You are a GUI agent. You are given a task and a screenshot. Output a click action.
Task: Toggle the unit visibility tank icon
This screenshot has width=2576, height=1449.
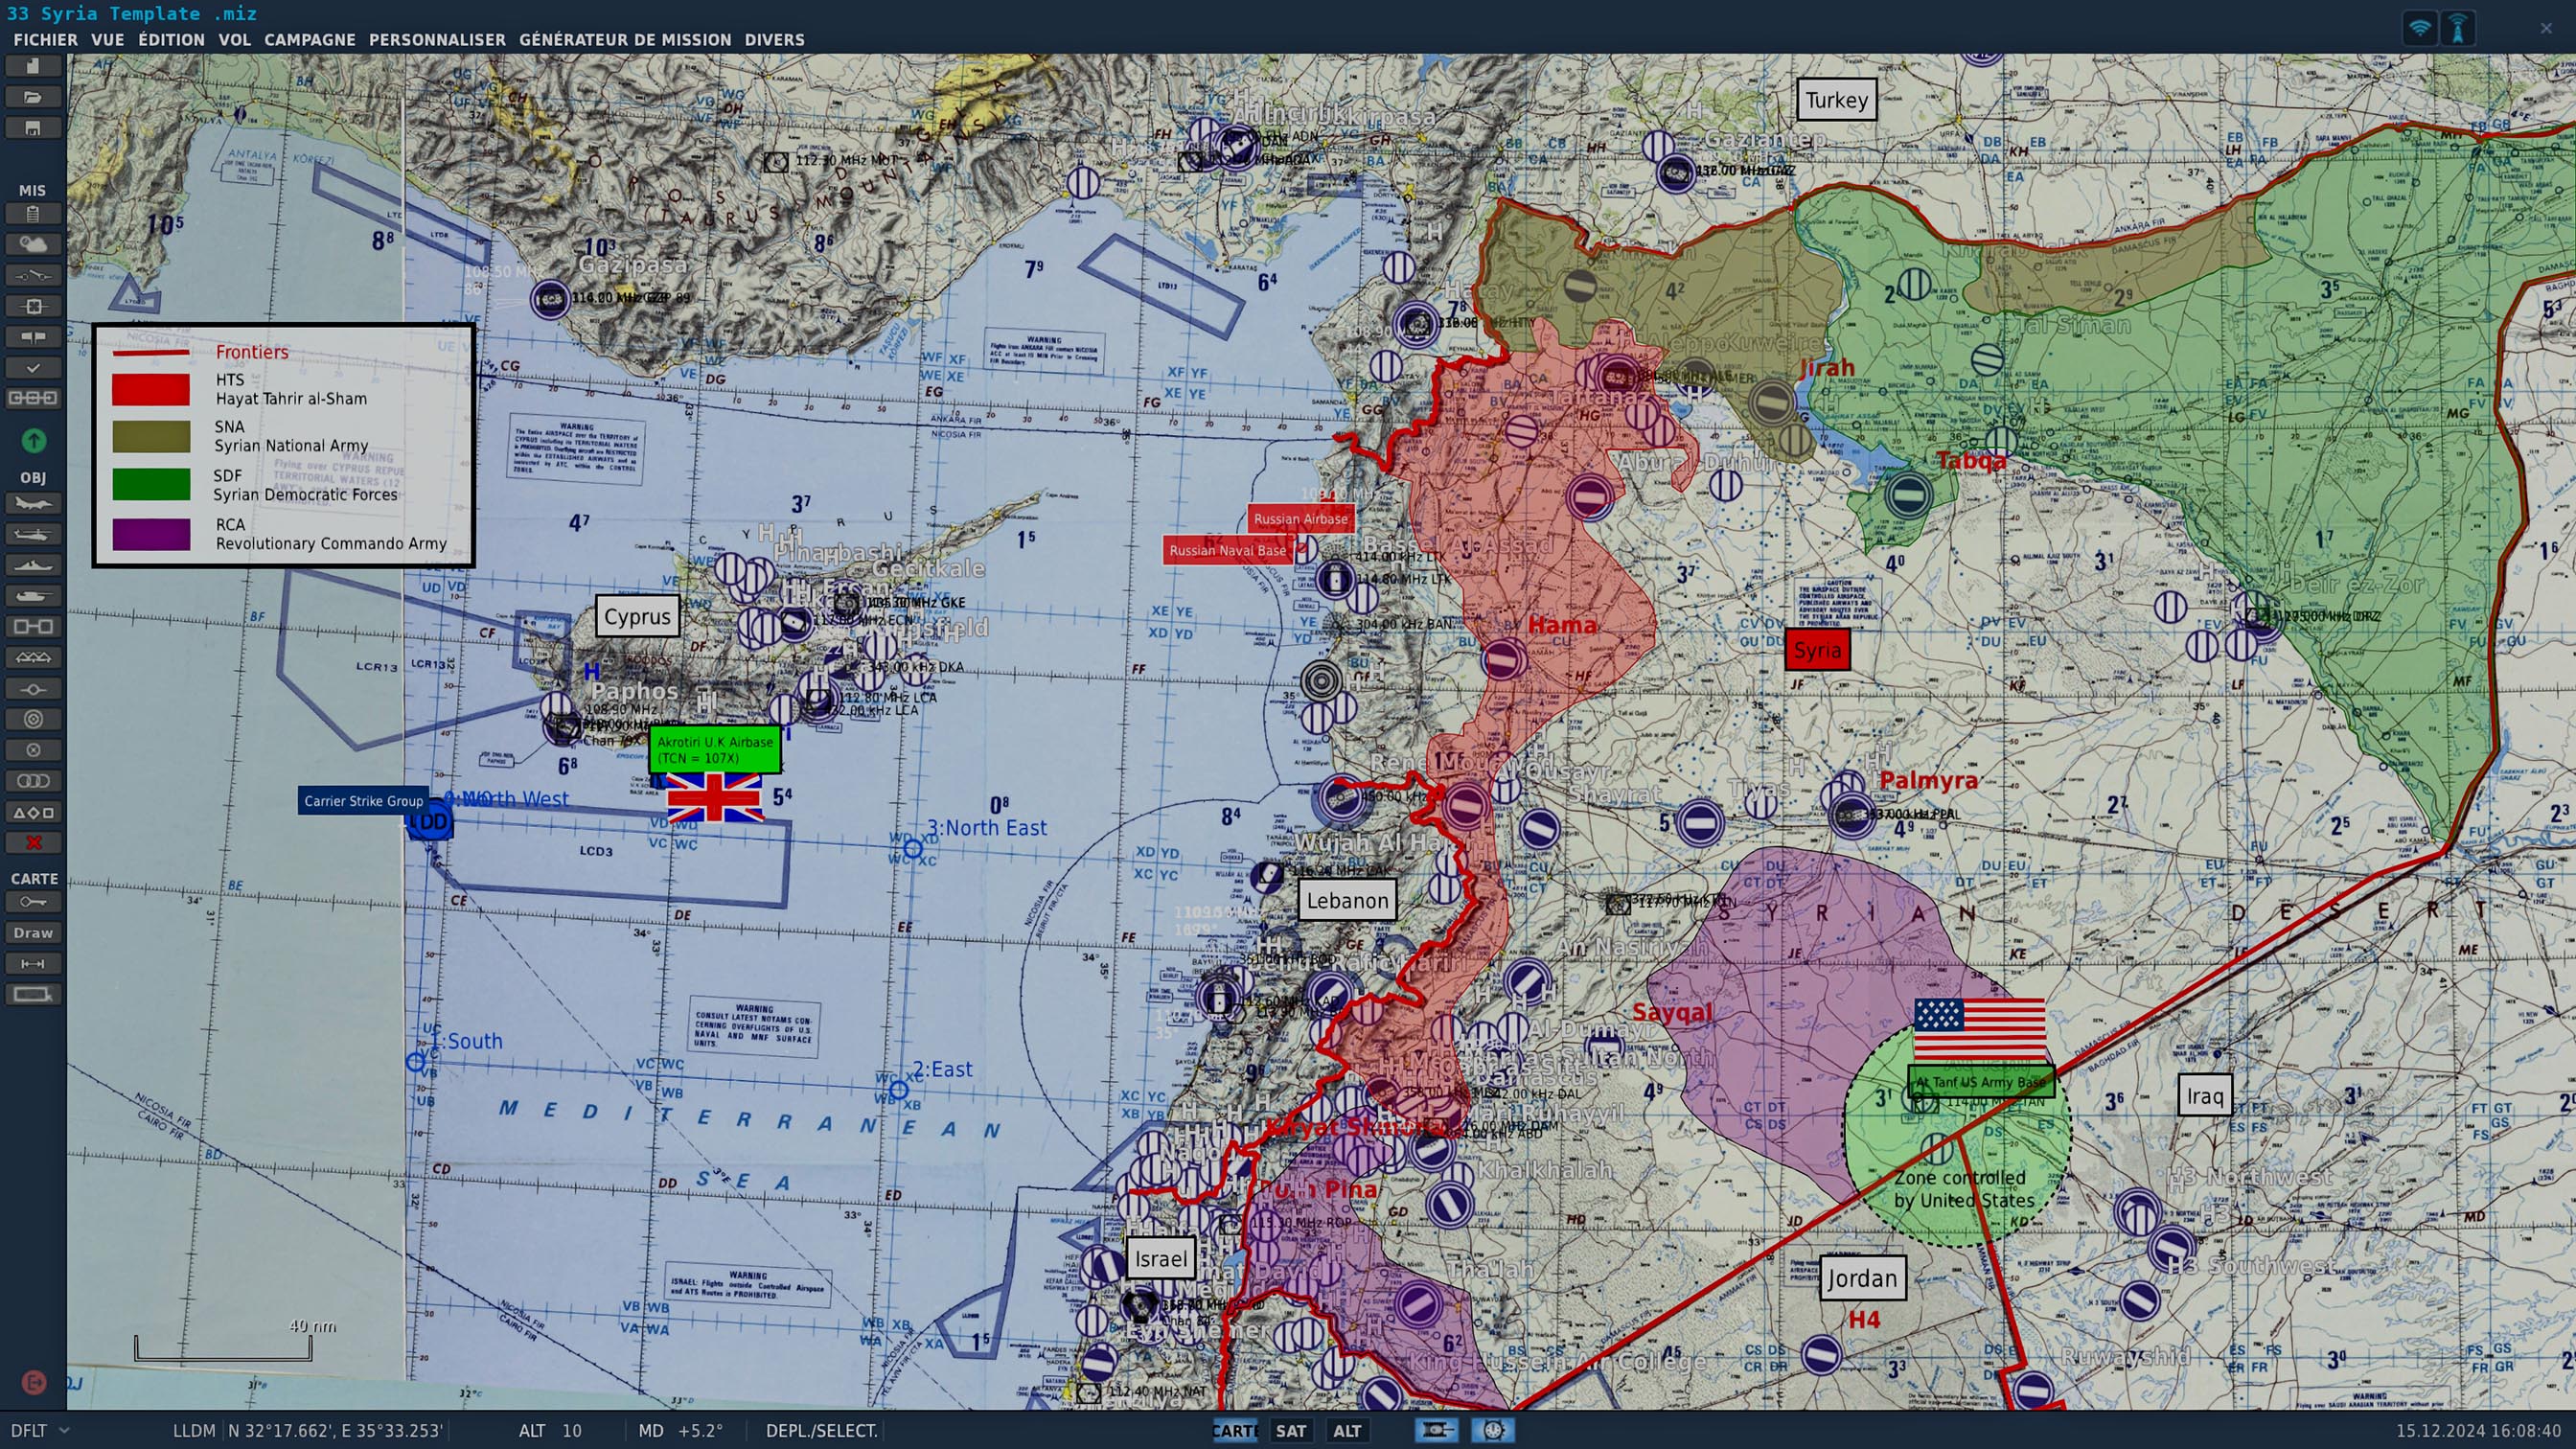tap(1435, 1430)
